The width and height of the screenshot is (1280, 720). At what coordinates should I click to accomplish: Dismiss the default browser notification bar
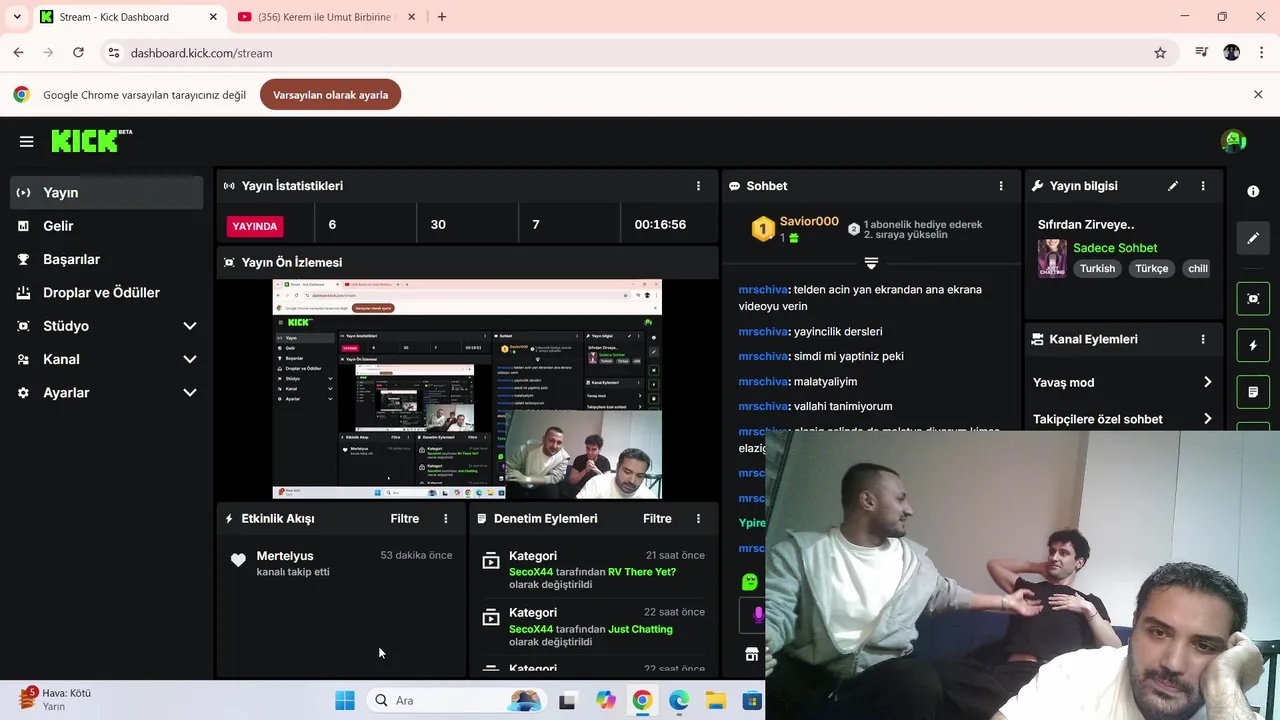click(1258, 94)
